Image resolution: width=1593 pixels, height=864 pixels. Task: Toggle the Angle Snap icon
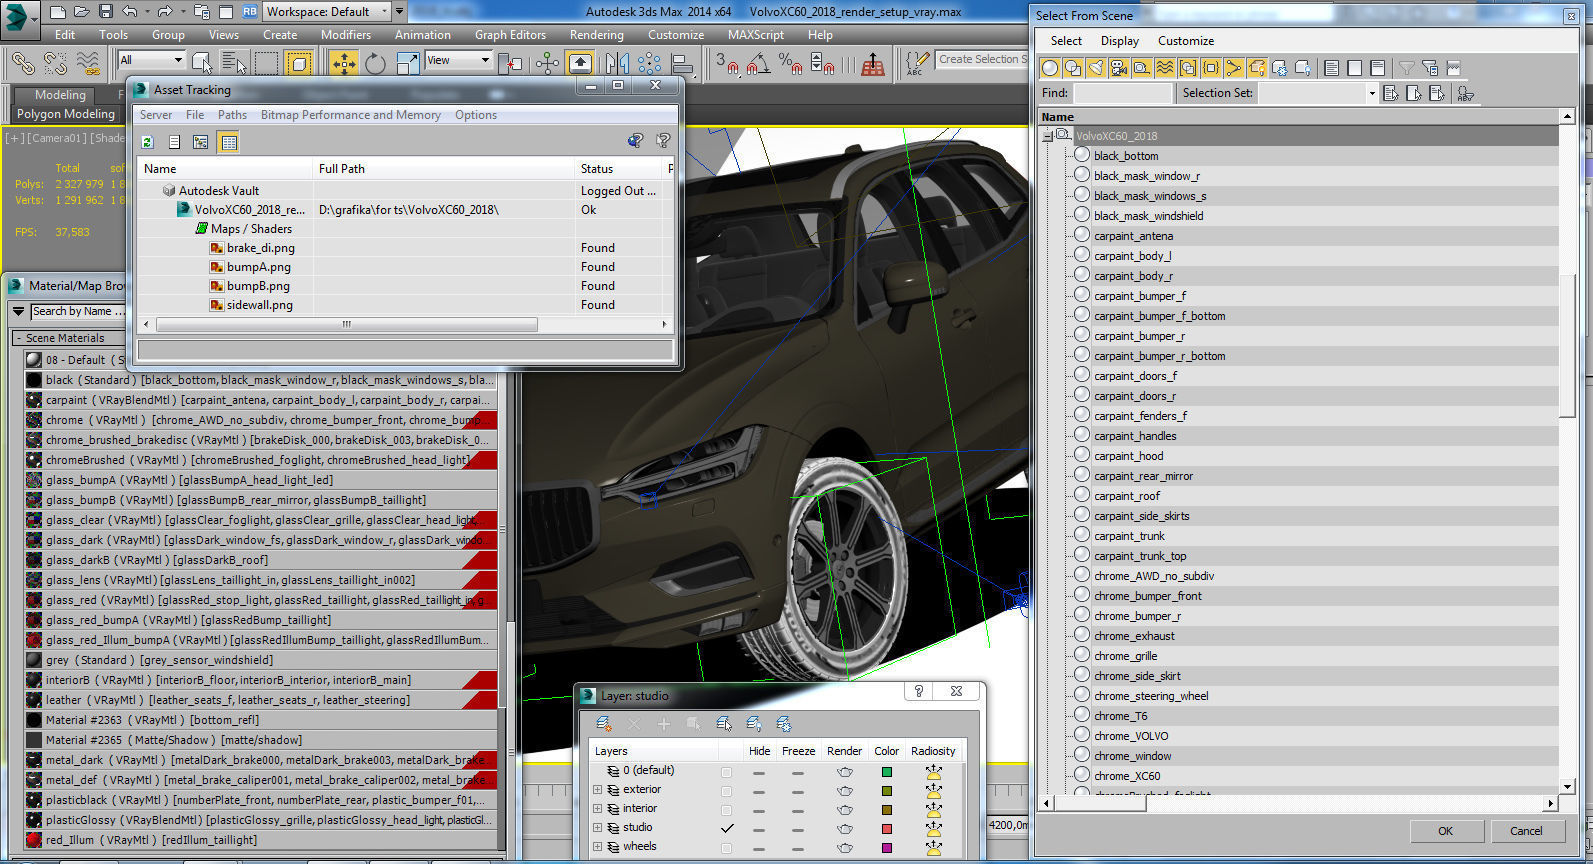(759, 64)
